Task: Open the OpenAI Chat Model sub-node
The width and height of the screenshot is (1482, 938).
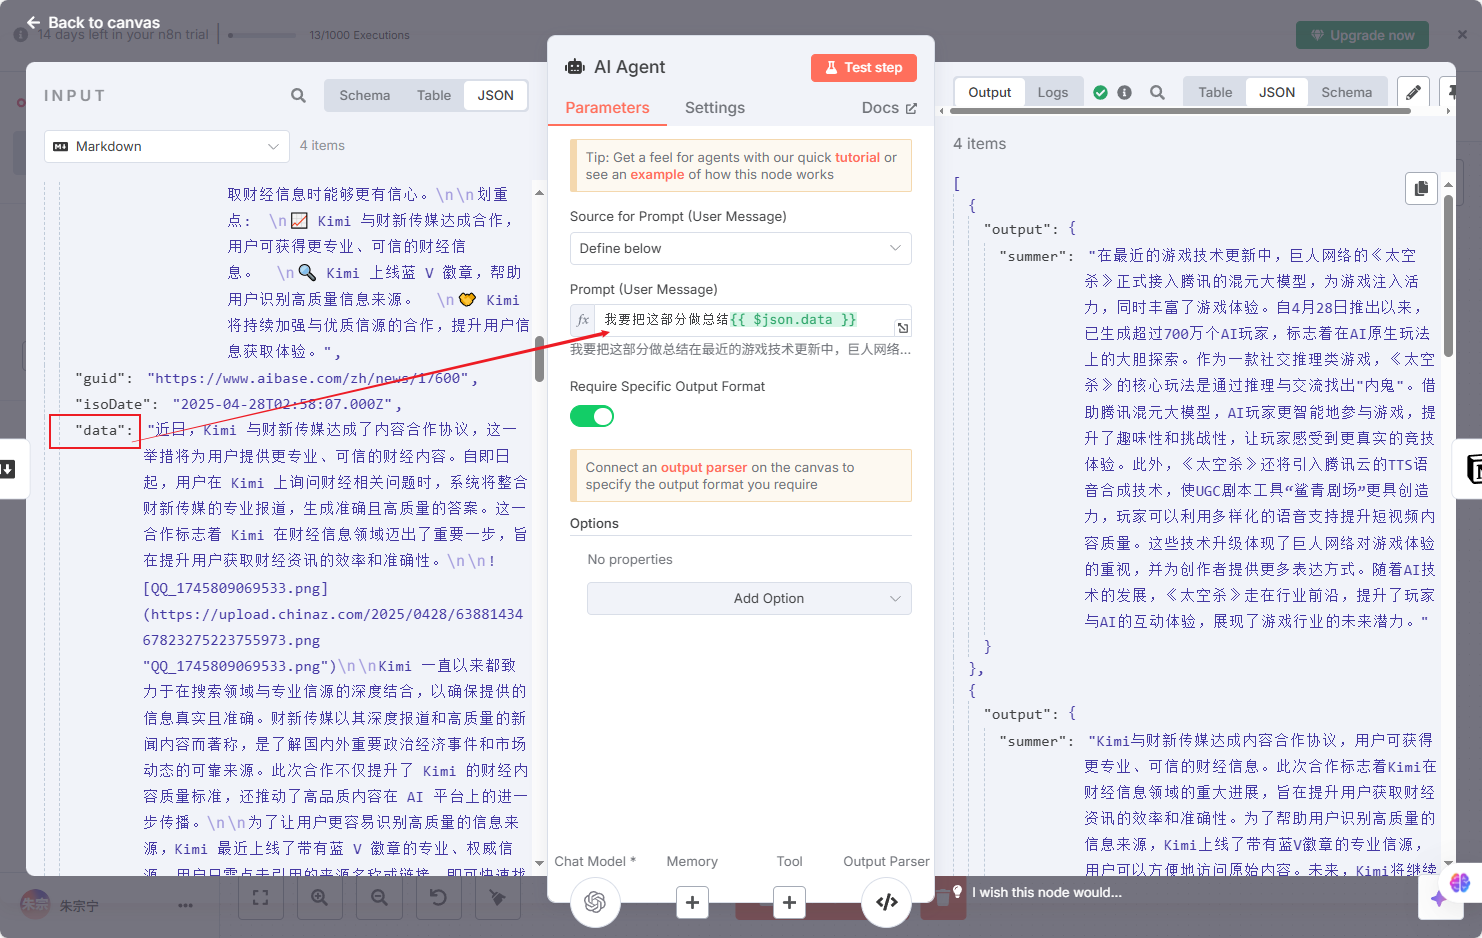Action: coord(595,902)
